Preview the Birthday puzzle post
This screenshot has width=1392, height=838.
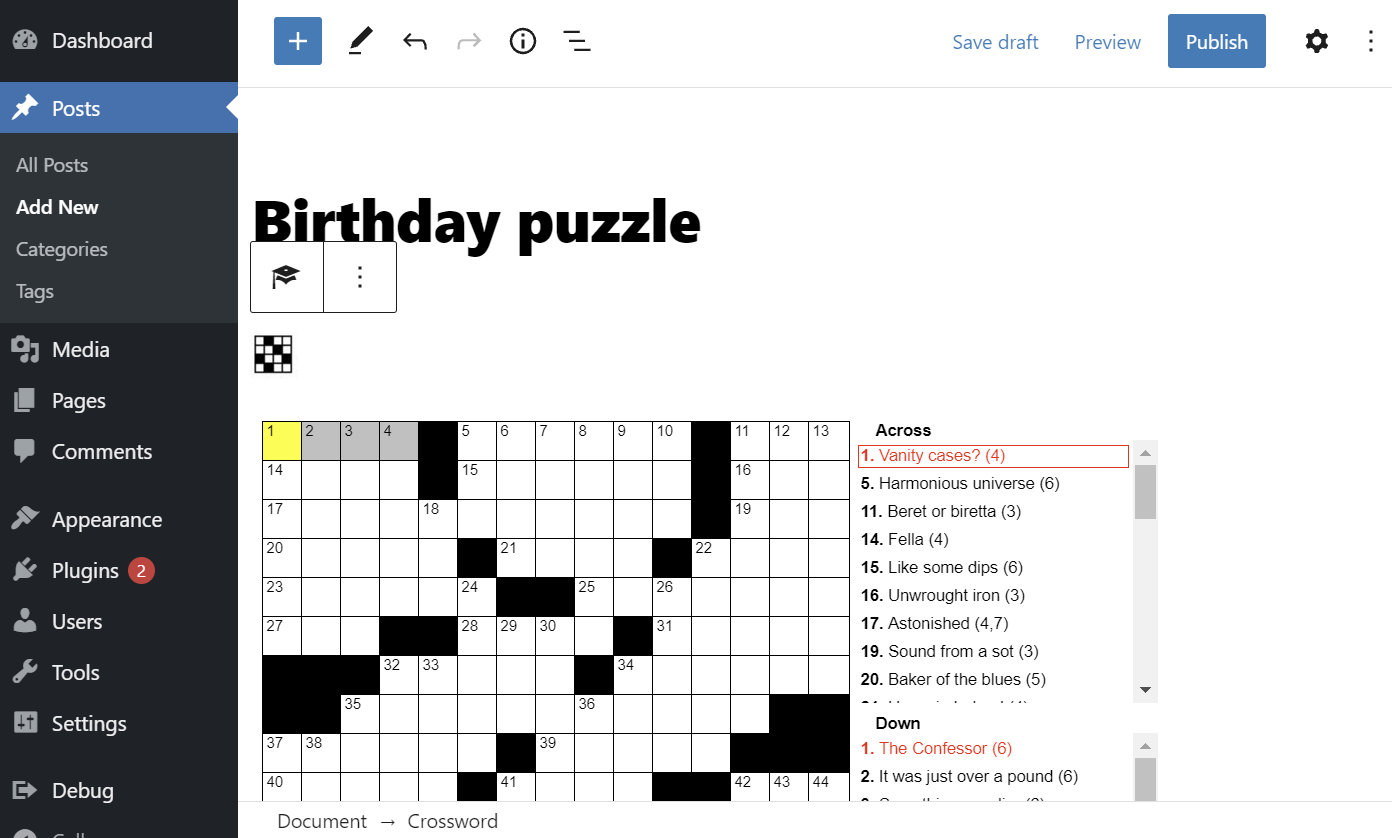1107,42
